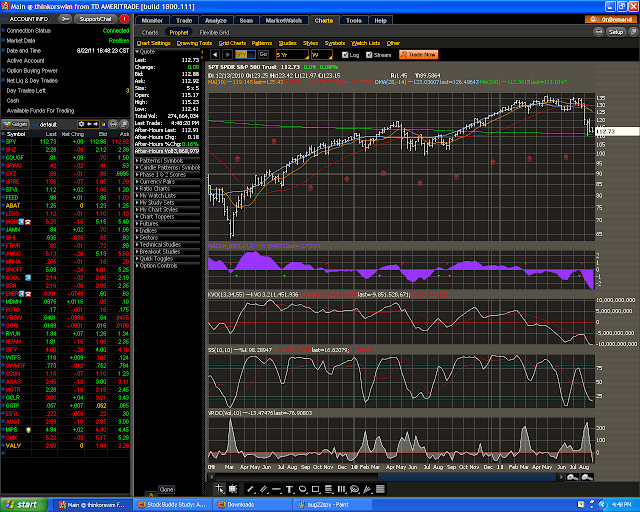Toggle the Log scale checkbox
The width and height of the screenshot is (640, 512).
[x=345, y=55]
